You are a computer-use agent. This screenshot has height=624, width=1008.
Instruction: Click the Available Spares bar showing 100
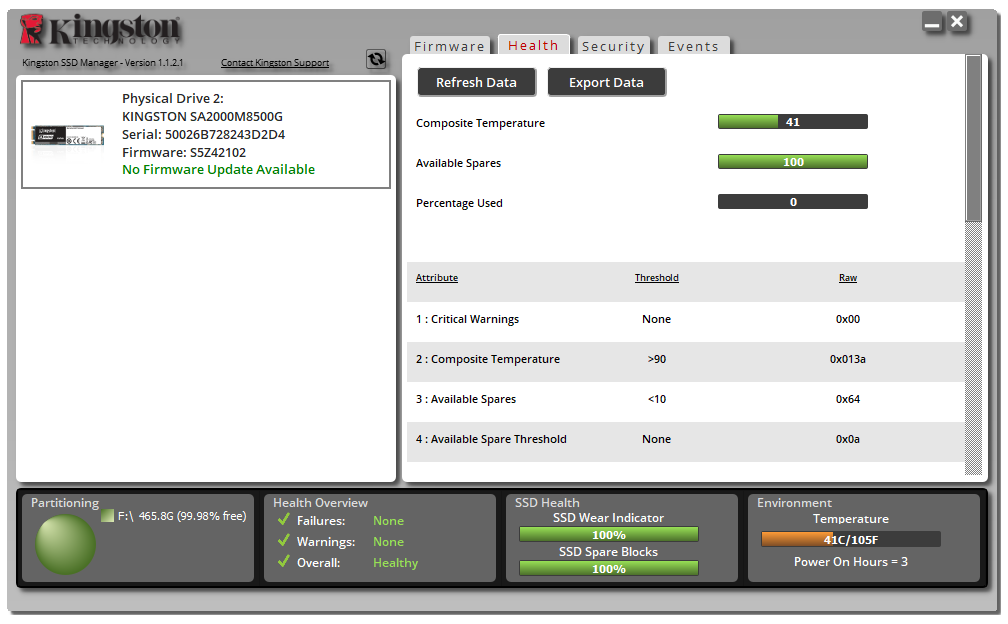[x=793, y=162]
